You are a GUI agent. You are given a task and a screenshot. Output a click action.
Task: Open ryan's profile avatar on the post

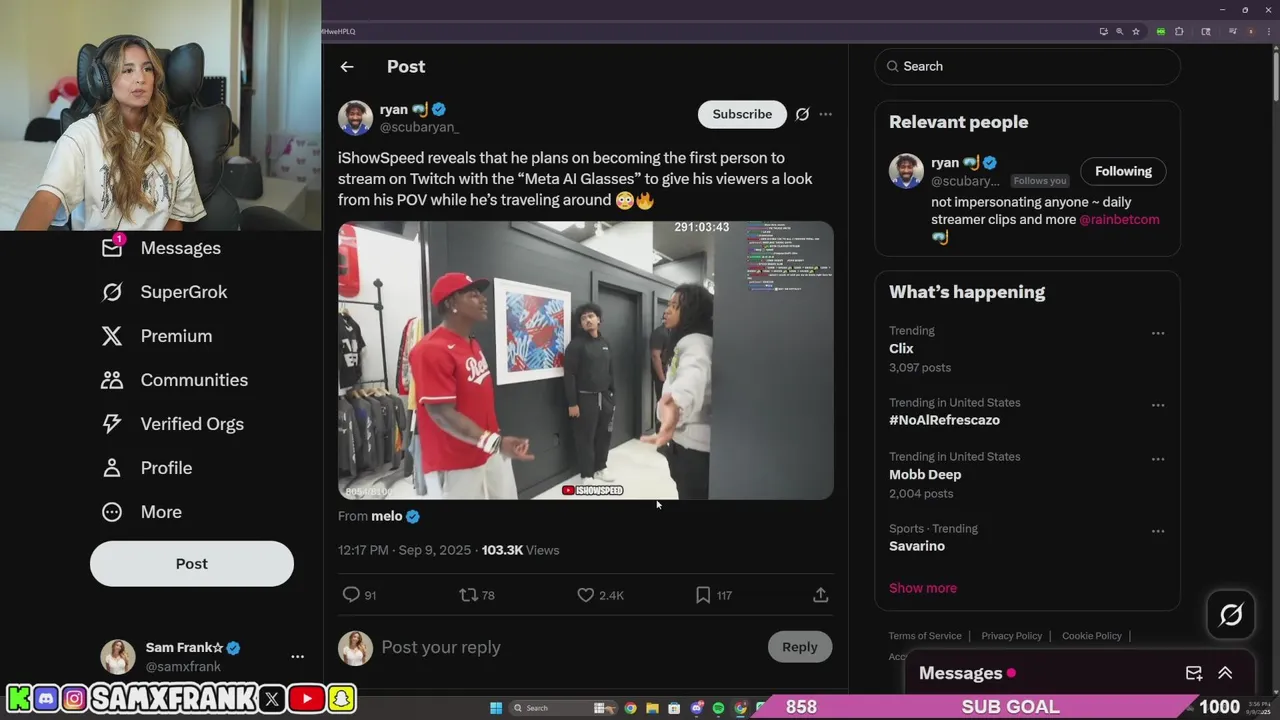coord(355,118)
